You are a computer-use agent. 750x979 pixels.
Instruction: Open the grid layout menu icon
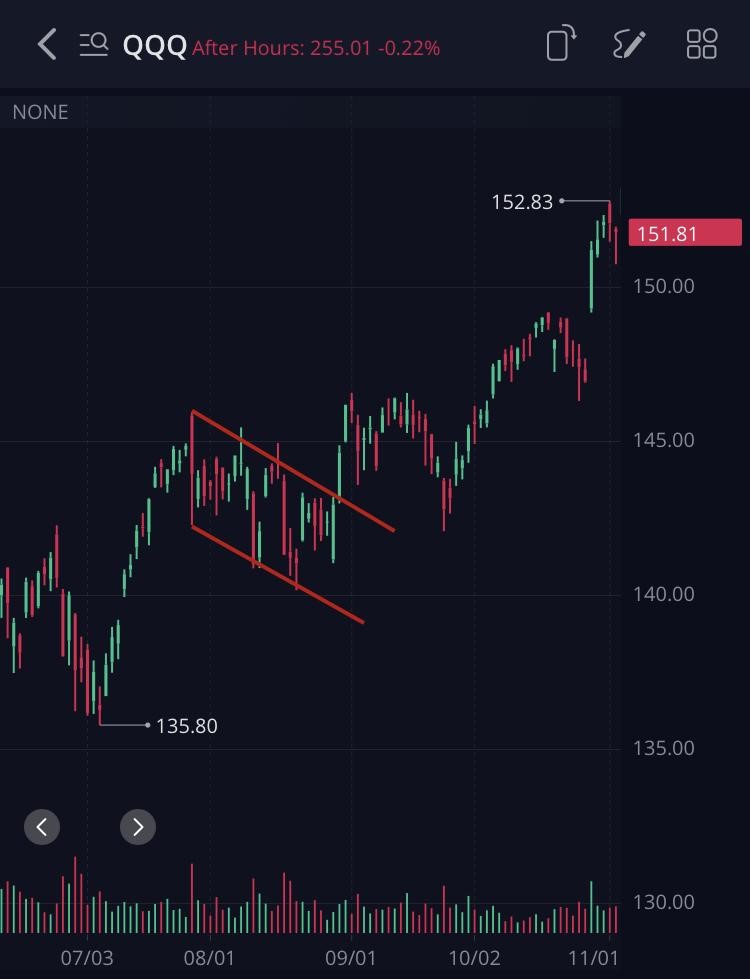(702, 44)
